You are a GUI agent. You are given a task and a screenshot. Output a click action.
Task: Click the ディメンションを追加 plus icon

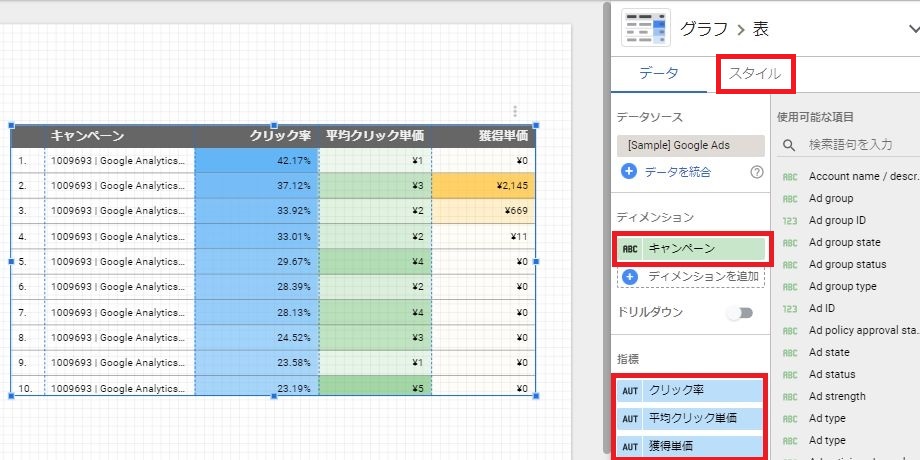coord(630,277)
